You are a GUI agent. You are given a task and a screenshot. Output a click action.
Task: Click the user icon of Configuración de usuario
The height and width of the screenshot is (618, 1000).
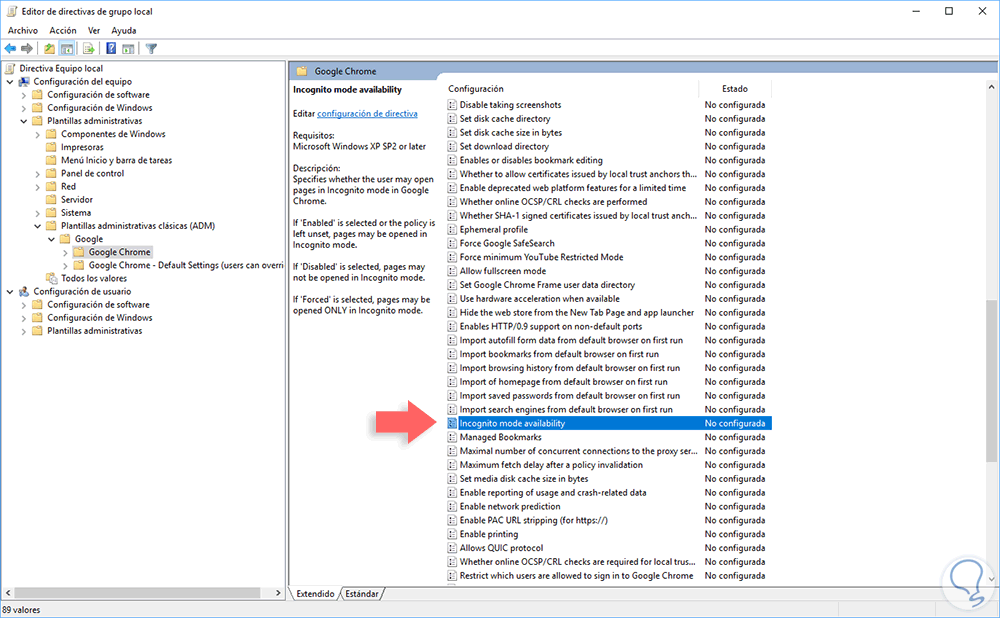(24, 291)
